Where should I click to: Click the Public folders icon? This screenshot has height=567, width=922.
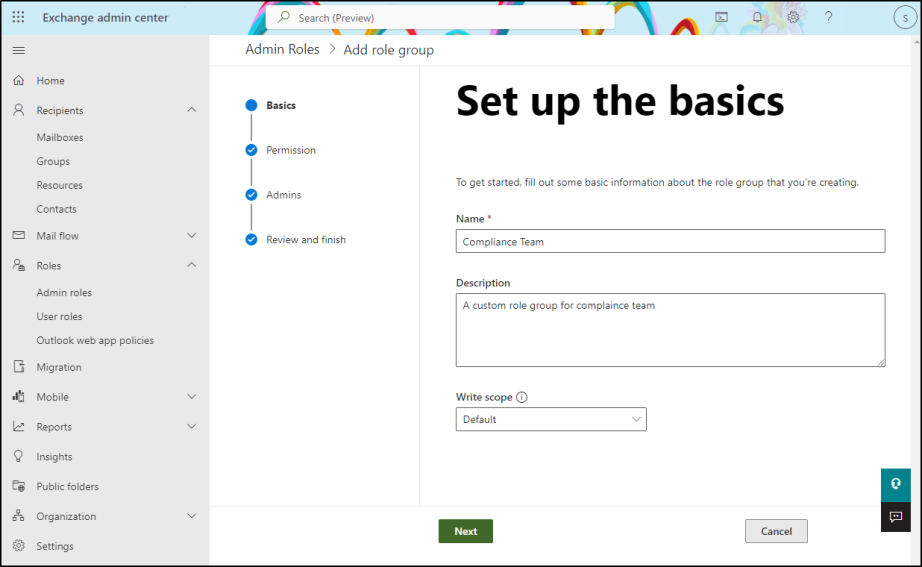coord(19,486)
